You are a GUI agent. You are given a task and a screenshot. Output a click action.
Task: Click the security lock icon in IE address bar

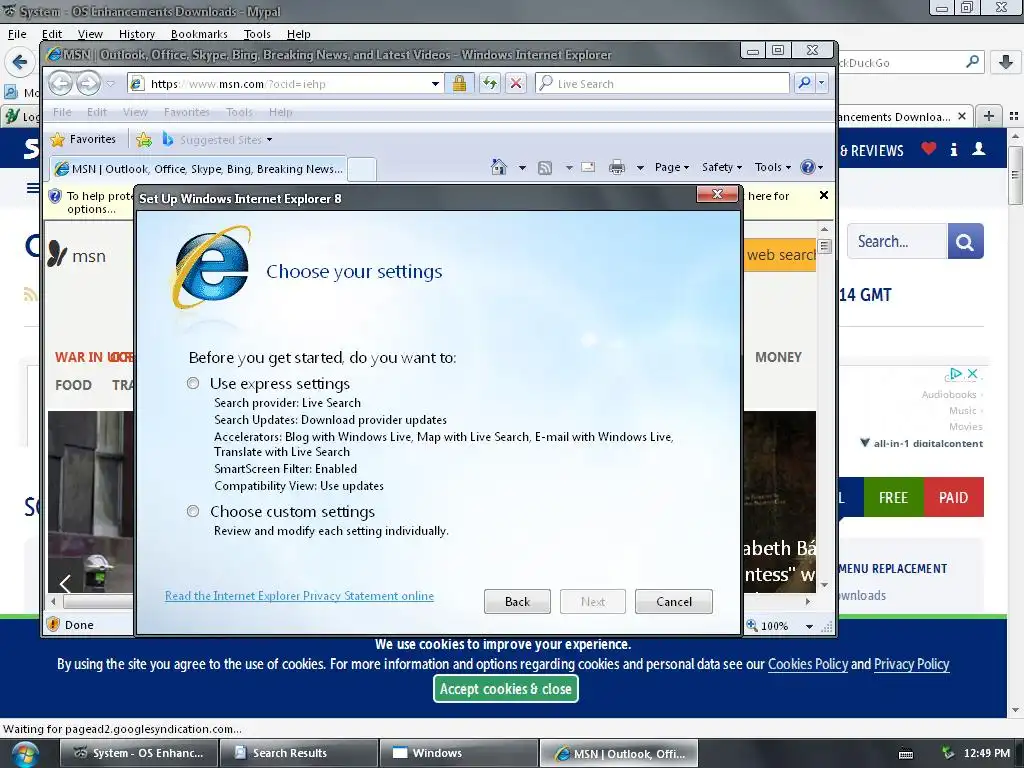(x=459, y=84)
